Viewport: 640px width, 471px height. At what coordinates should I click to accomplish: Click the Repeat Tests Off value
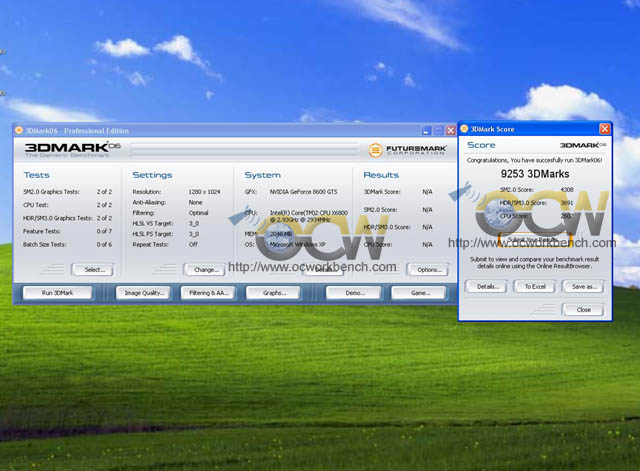193,244
